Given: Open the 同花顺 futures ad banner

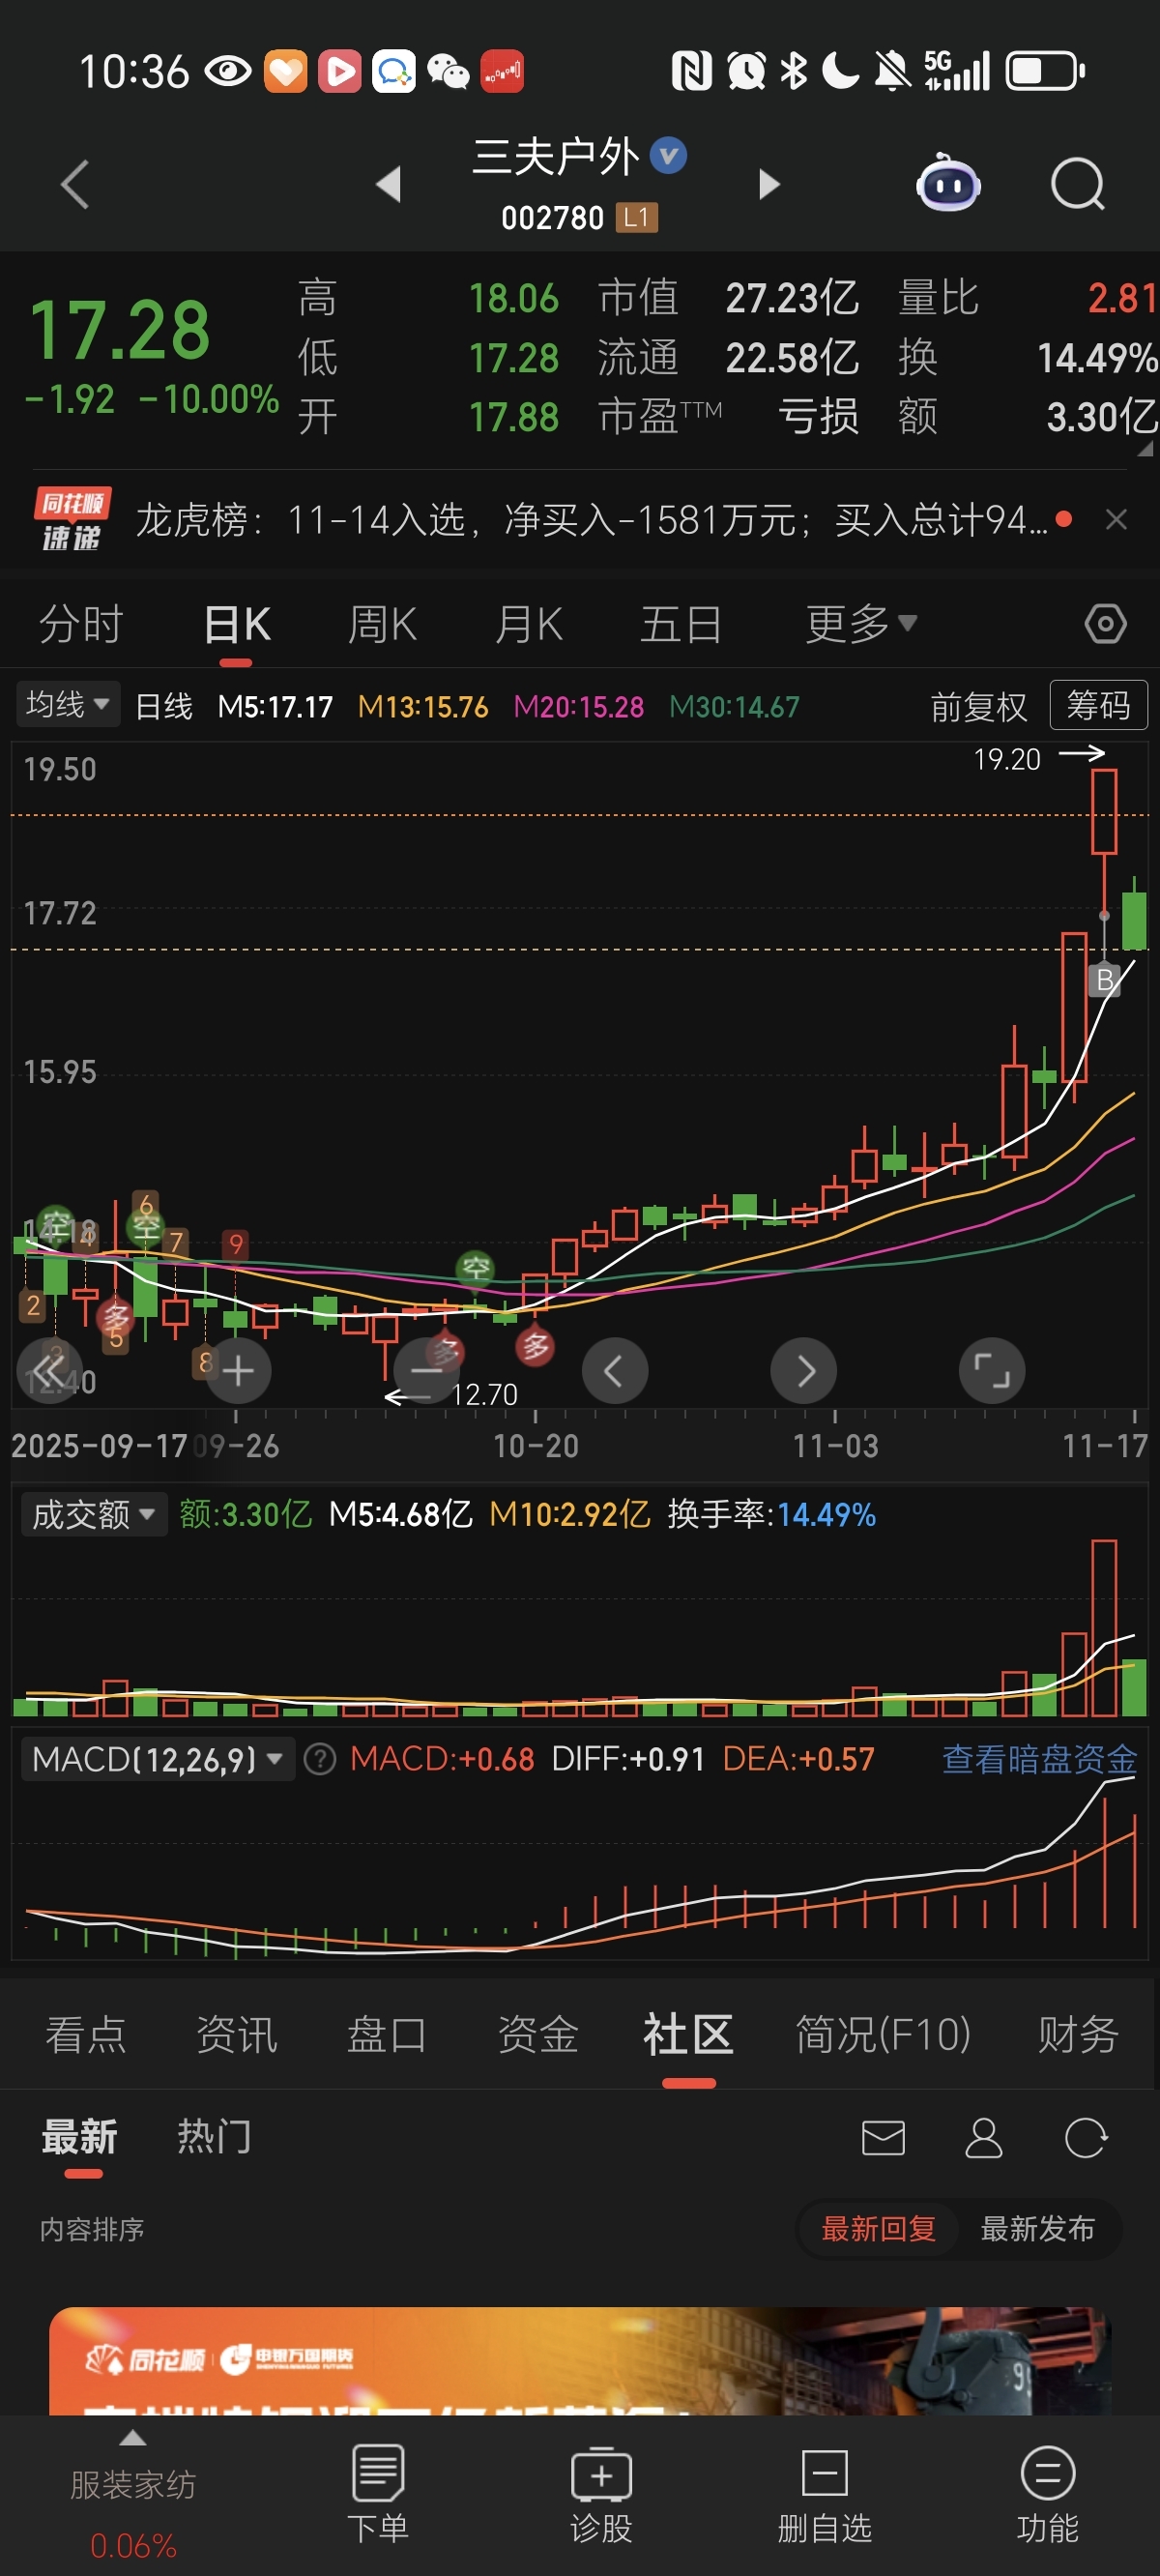Looking at the screenshot, I should (580, 2362).
